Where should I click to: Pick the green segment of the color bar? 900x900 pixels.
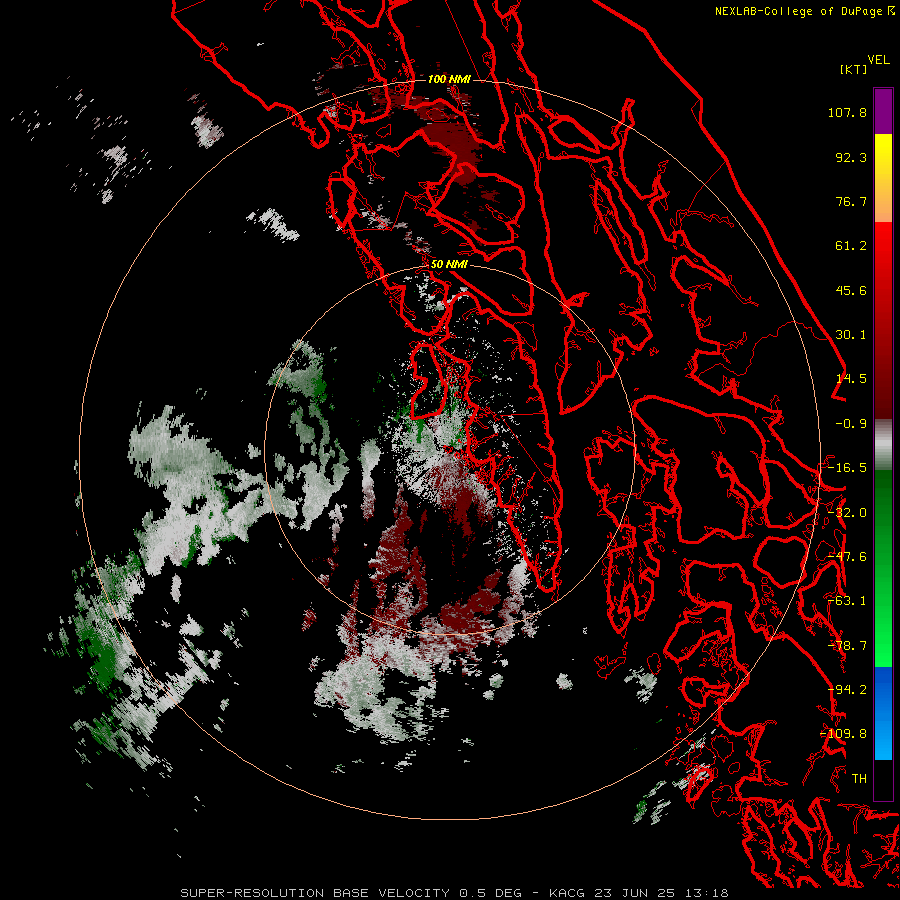pos(883,568)
